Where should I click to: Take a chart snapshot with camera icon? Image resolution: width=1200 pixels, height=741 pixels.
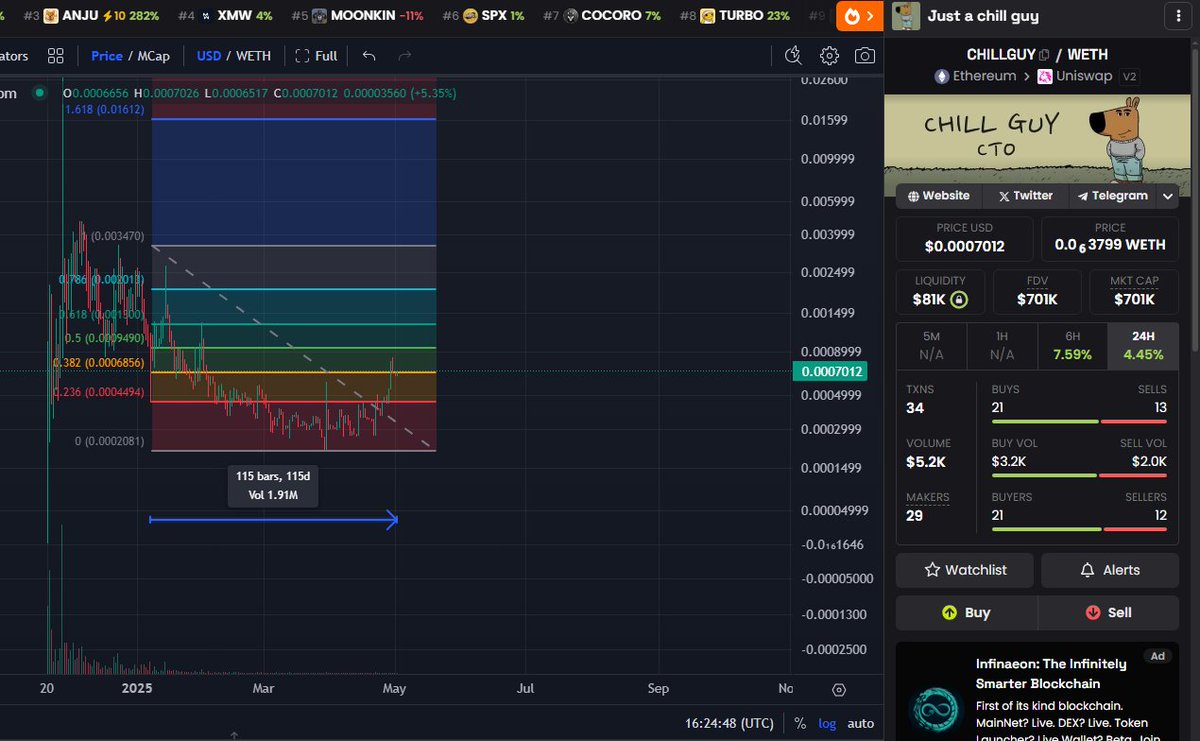(x=865, y=56)
